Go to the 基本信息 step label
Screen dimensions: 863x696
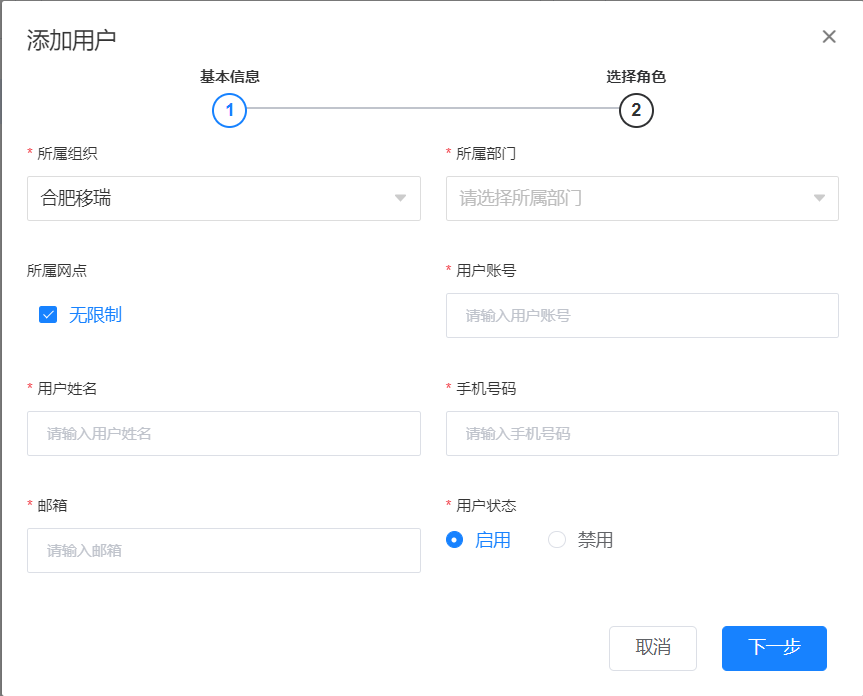(x=229, y=77)
